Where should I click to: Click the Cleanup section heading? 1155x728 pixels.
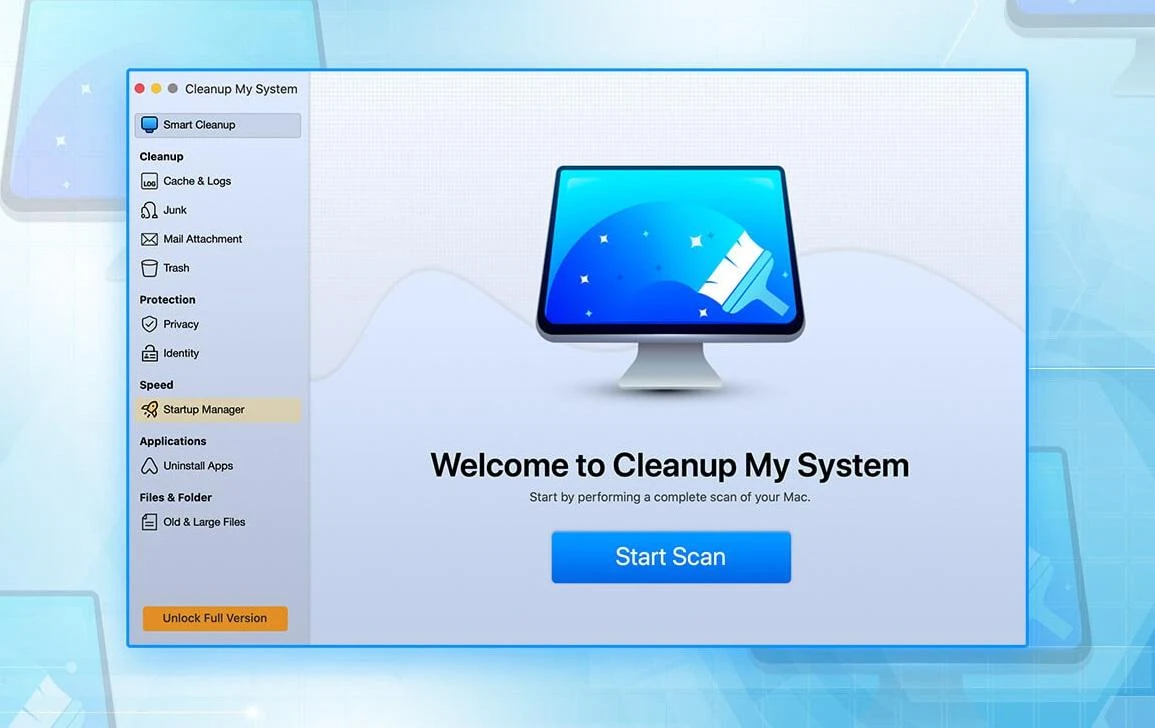[161, 156]
